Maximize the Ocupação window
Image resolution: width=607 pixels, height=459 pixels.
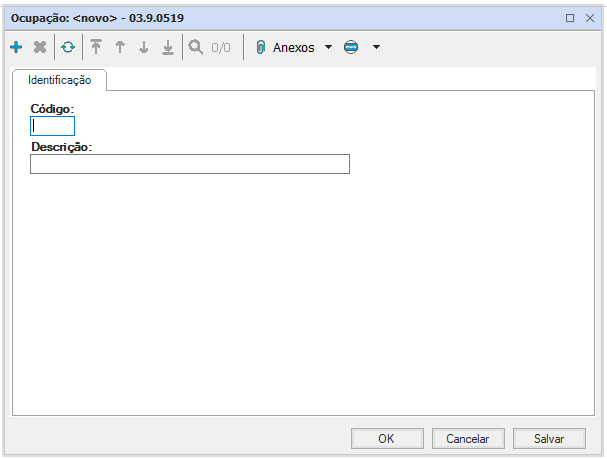[570, 18]
